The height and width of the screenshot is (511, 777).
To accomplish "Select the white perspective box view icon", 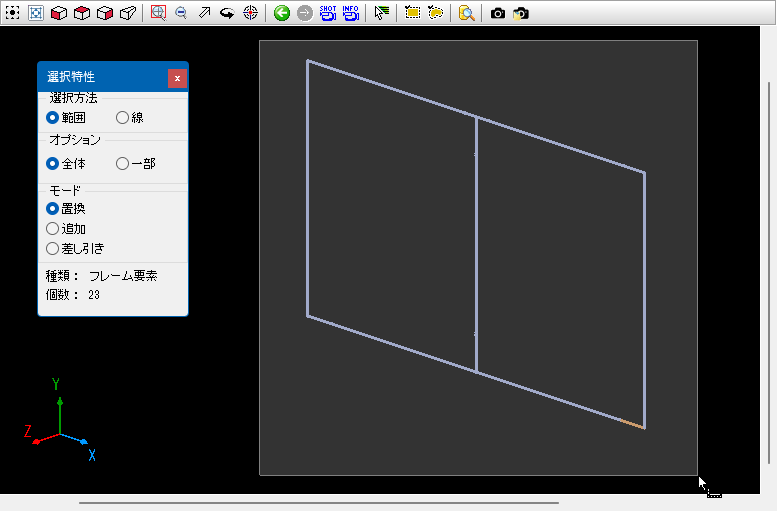I will coord(128,13).
